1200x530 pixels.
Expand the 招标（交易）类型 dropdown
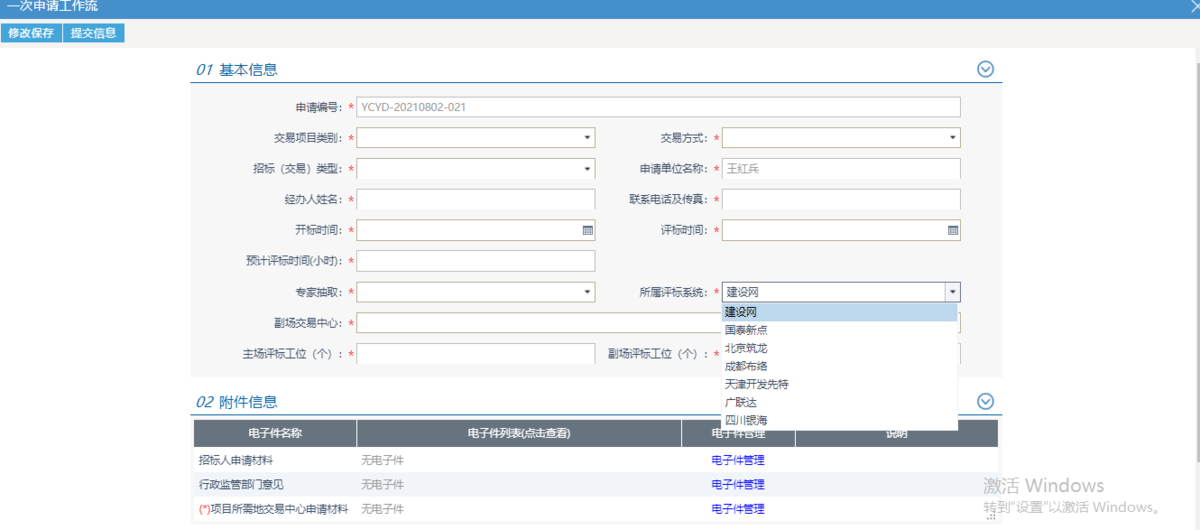tap(587, 169)
